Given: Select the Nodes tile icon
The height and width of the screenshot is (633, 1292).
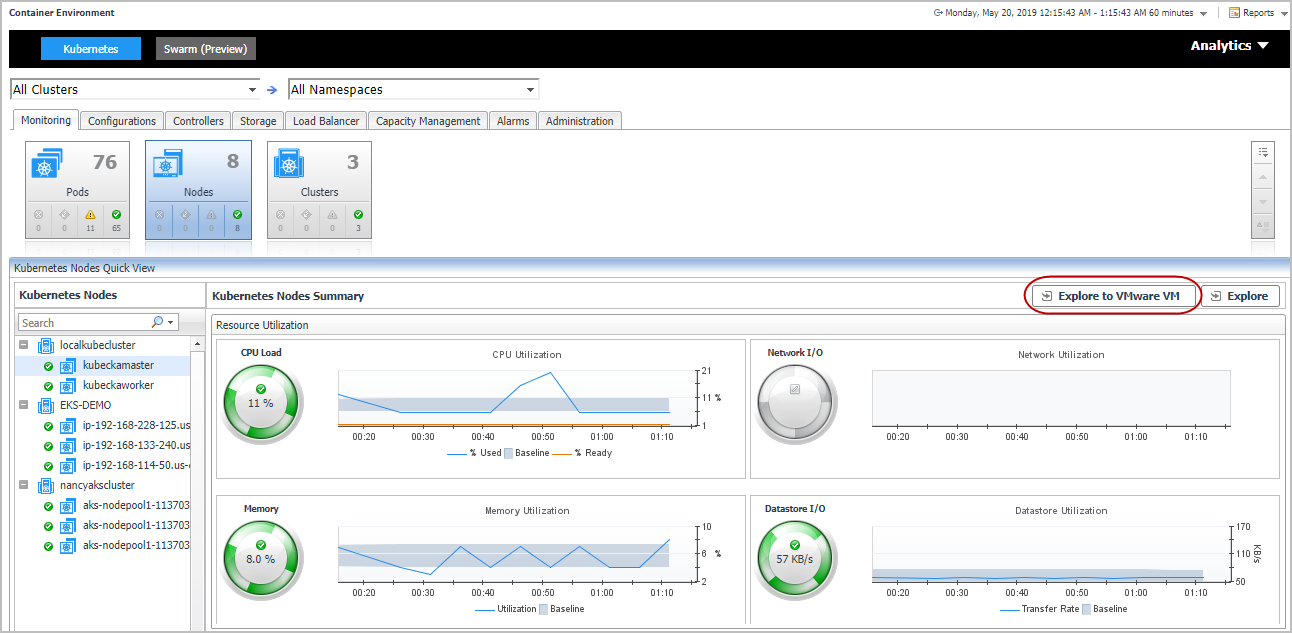Looking at the screenshot, I should tap(167, 164).
